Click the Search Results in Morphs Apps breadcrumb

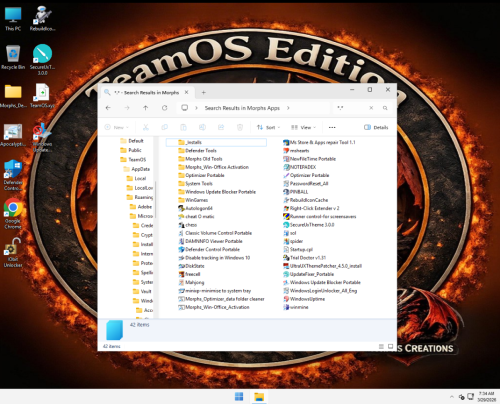click(x=242, y=108)
